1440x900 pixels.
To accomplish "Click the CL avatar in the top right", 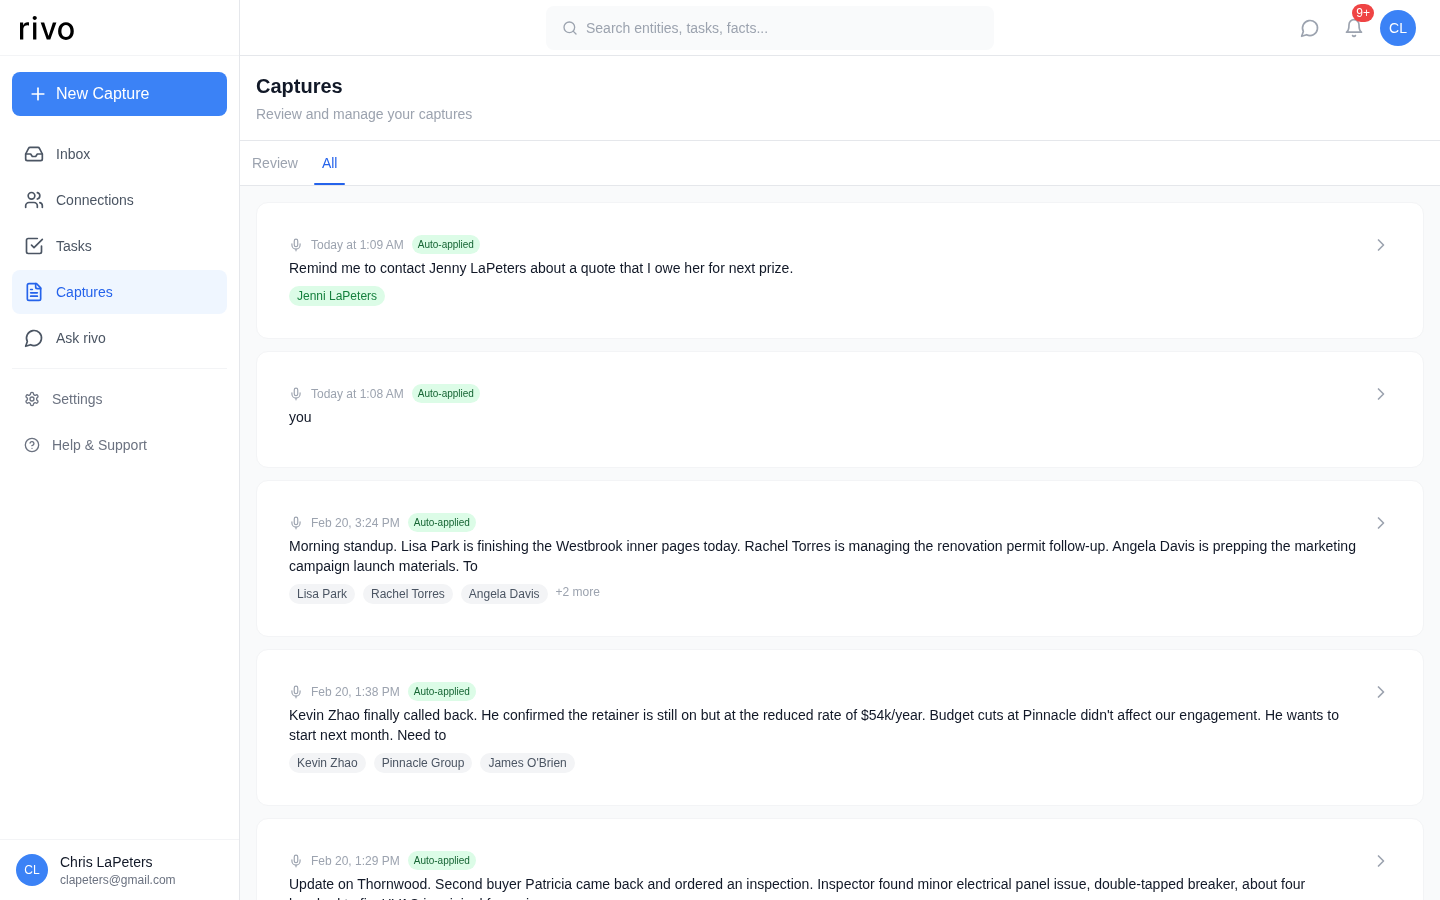I will [x=1398, y=28].
